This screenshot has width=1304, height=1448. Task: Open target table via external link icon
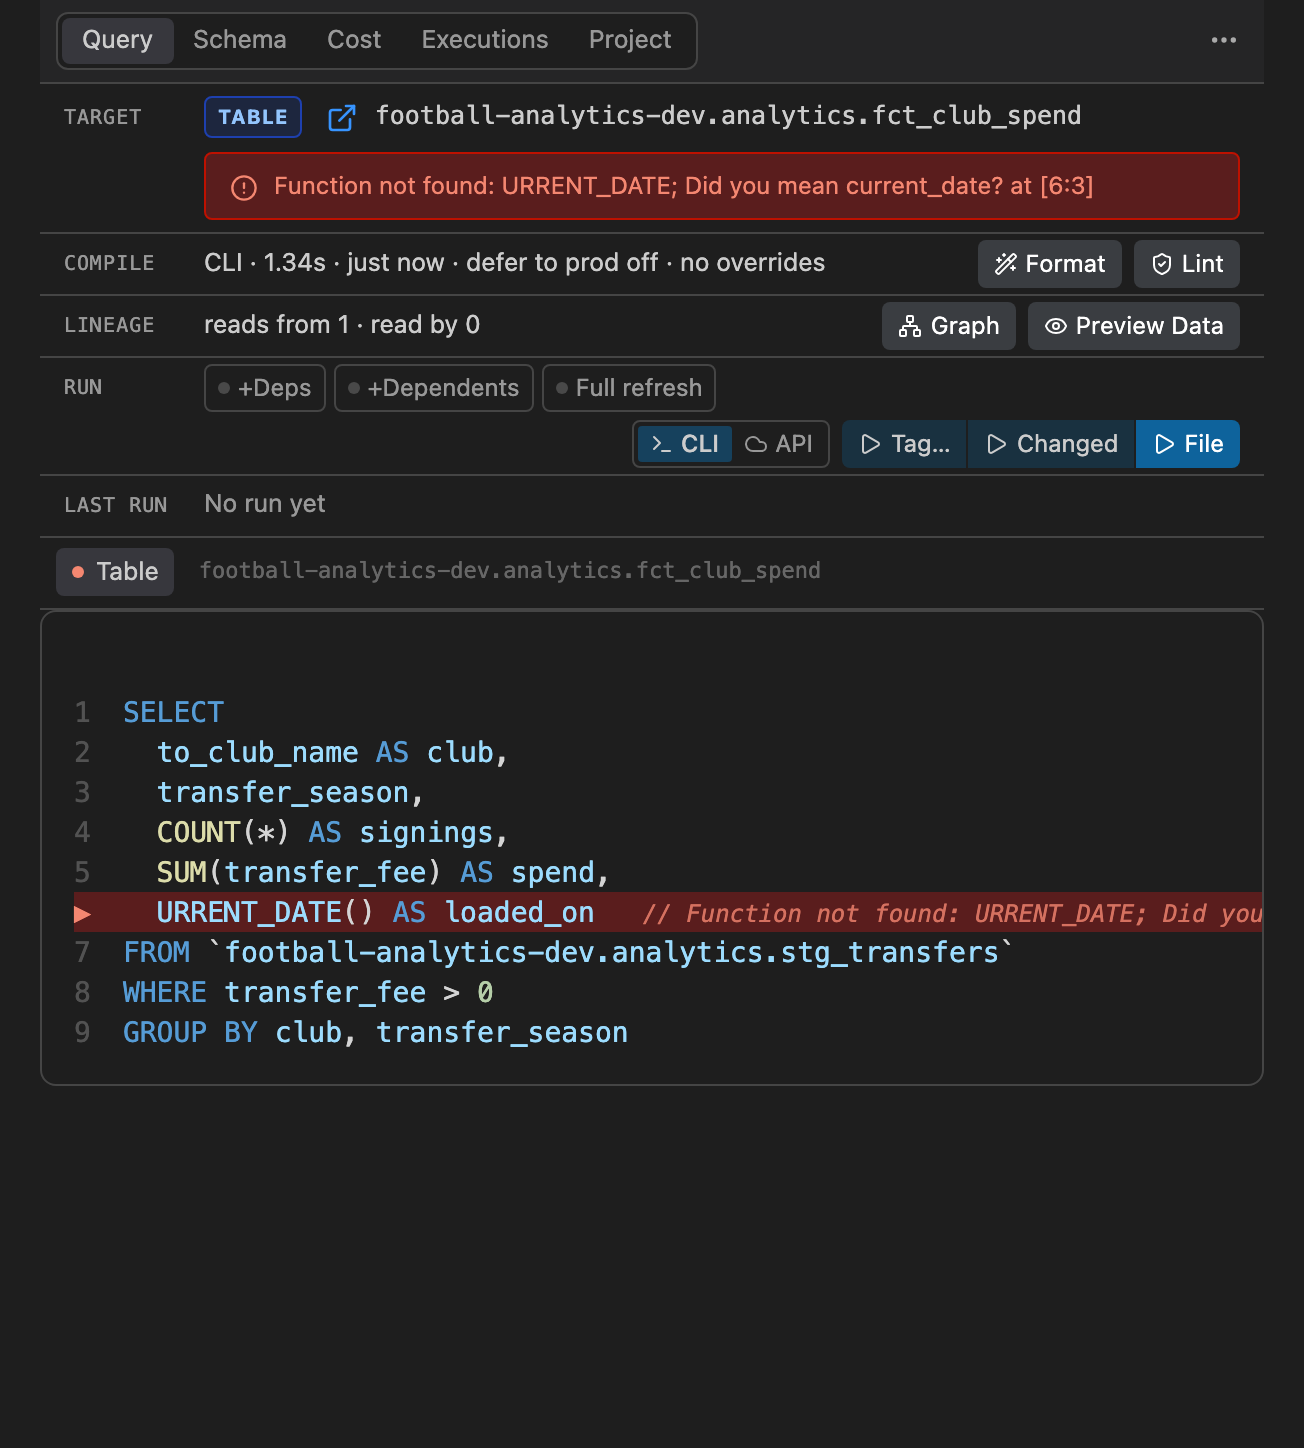(342, 117)
